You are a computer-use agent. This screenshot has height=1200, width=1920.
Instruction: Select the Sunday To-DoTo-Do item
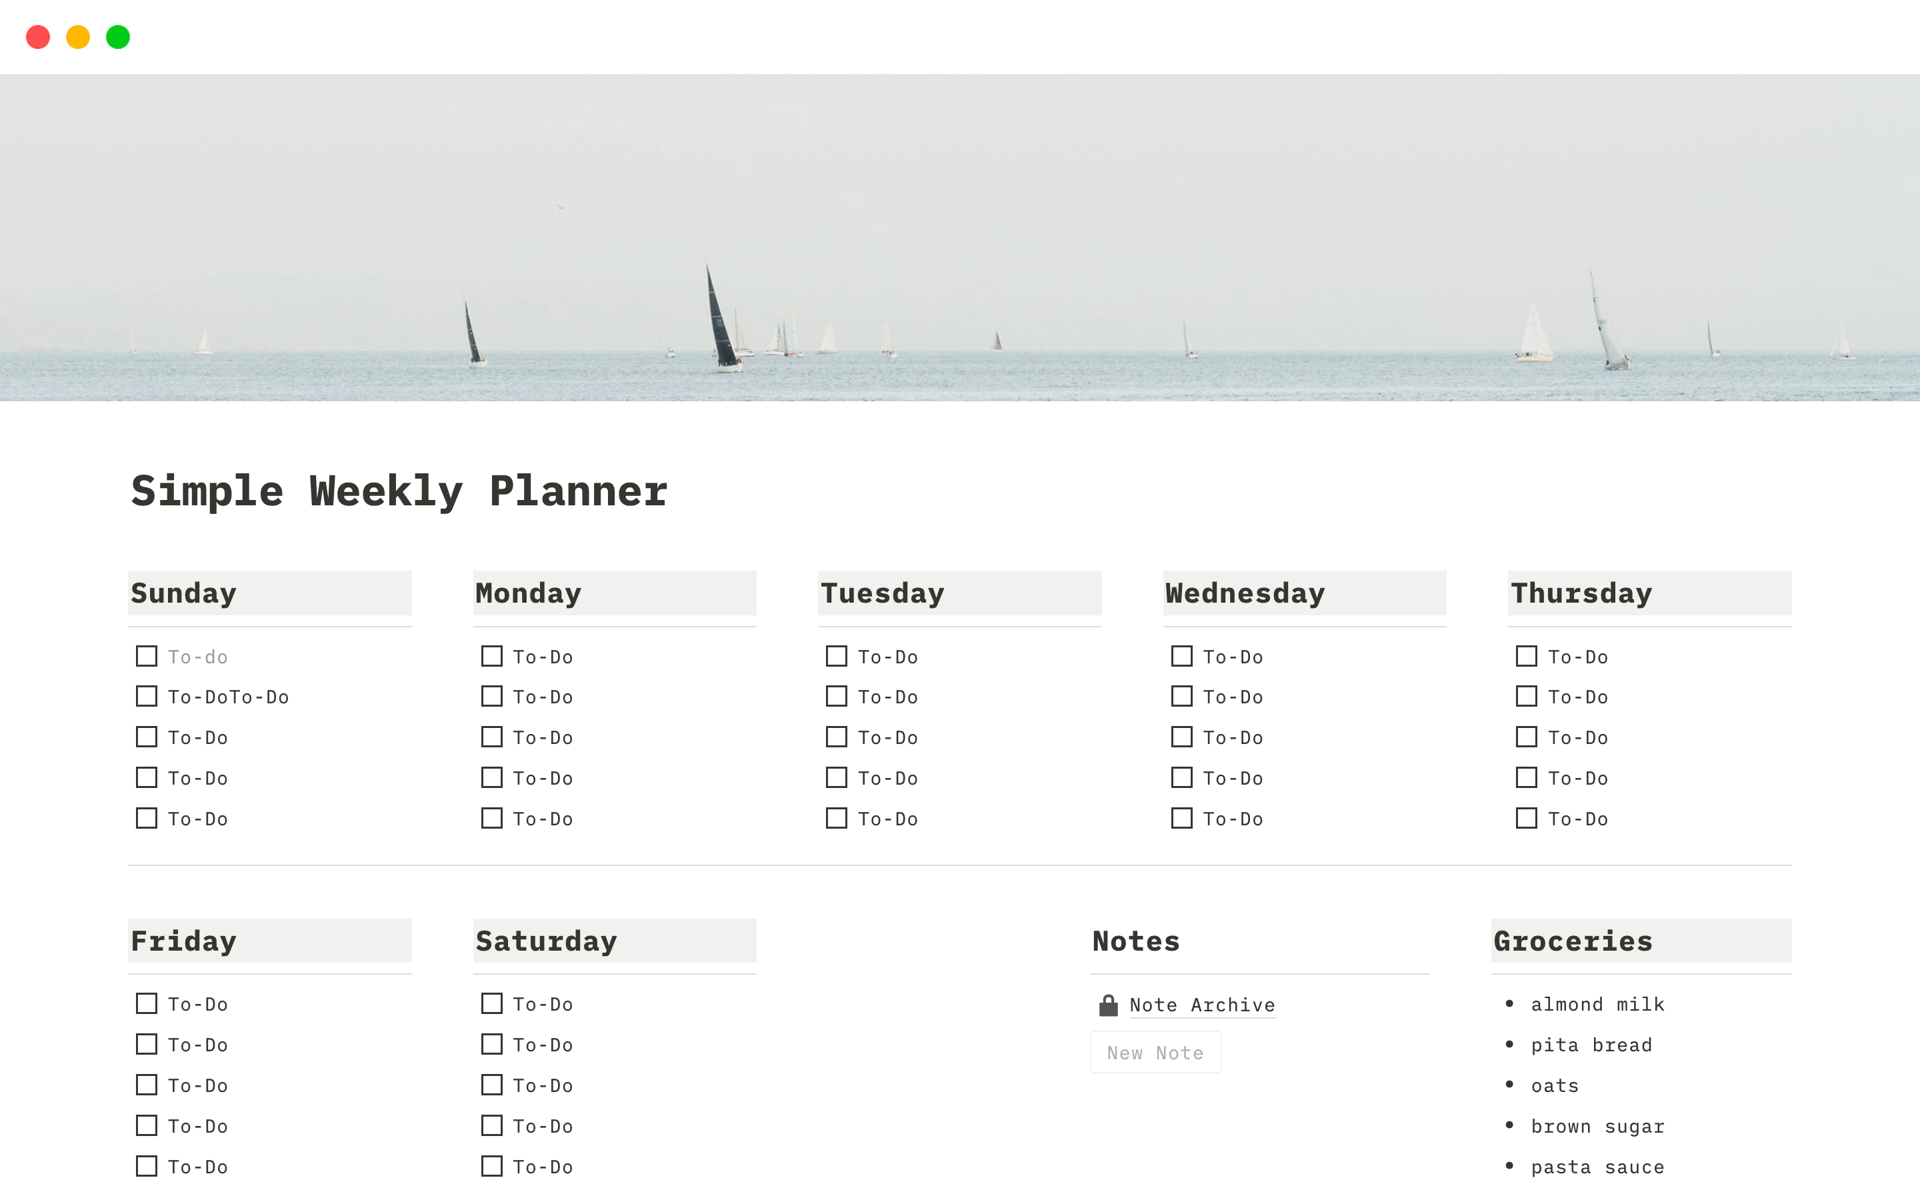click(x=211, y=695)
